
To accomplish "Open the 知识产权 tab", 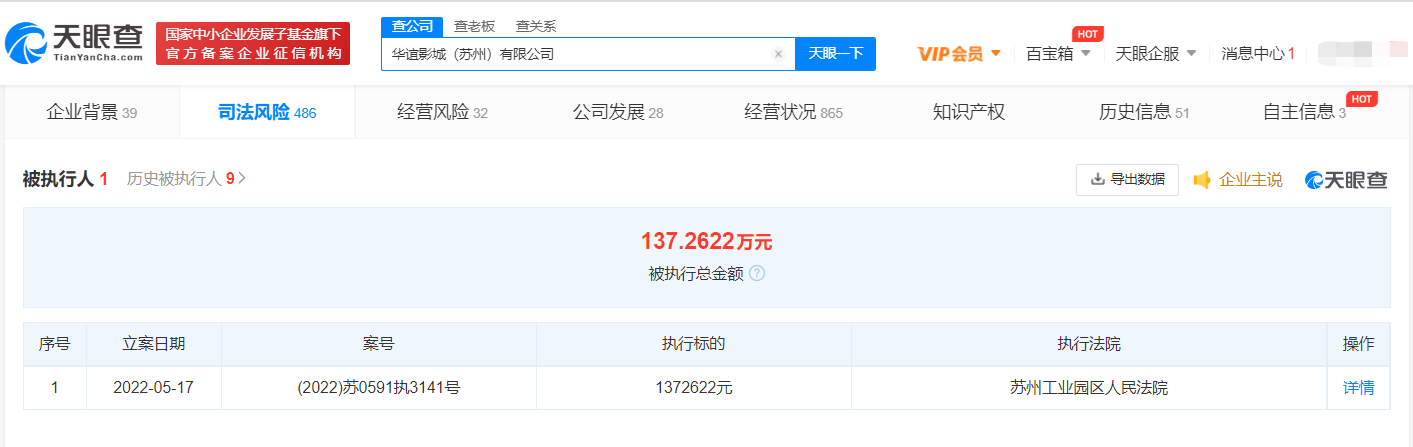I will click(x=968, y=112).
